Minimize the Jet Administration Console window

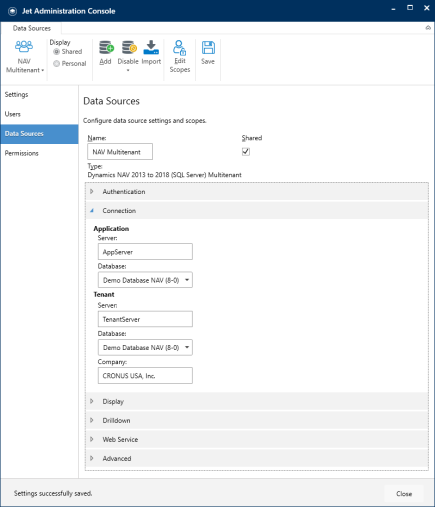tap(393, 9)
